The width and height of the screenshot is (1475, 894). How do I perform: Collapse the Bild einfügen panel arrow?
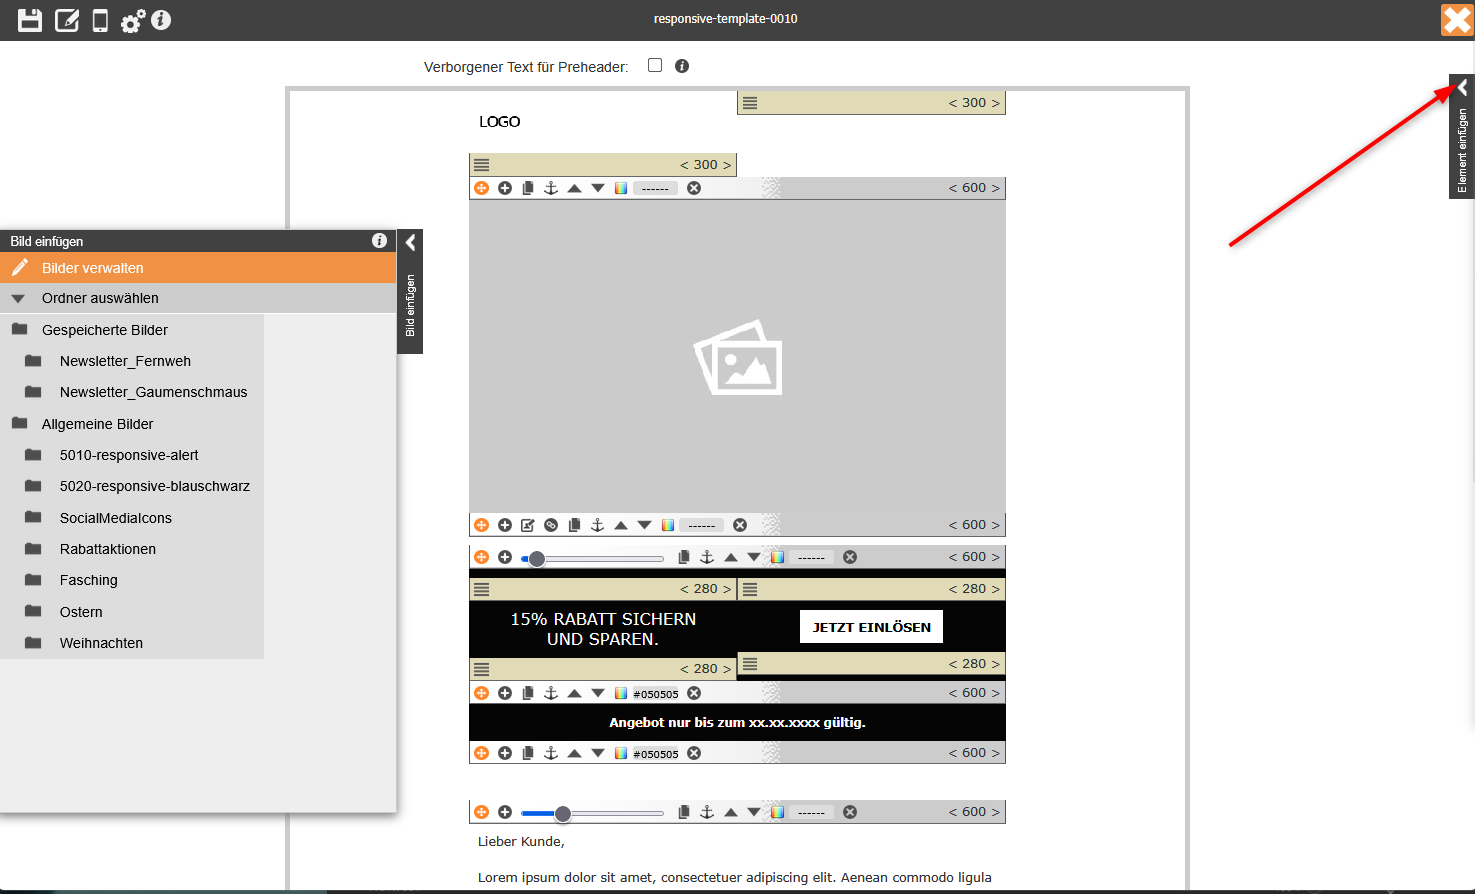(410, 242)
